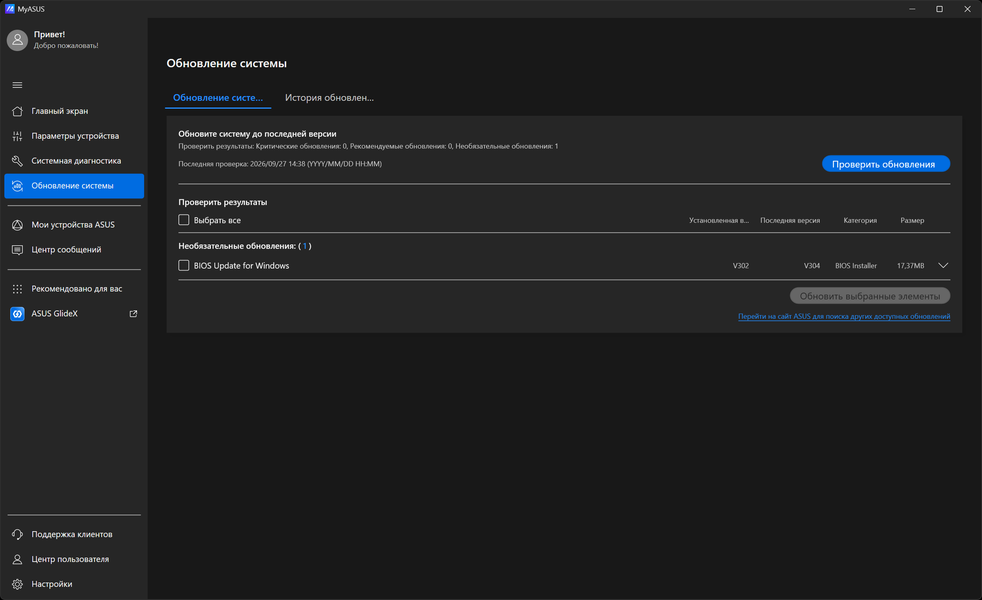Open Поддержка клиентов label

[72, 534]
